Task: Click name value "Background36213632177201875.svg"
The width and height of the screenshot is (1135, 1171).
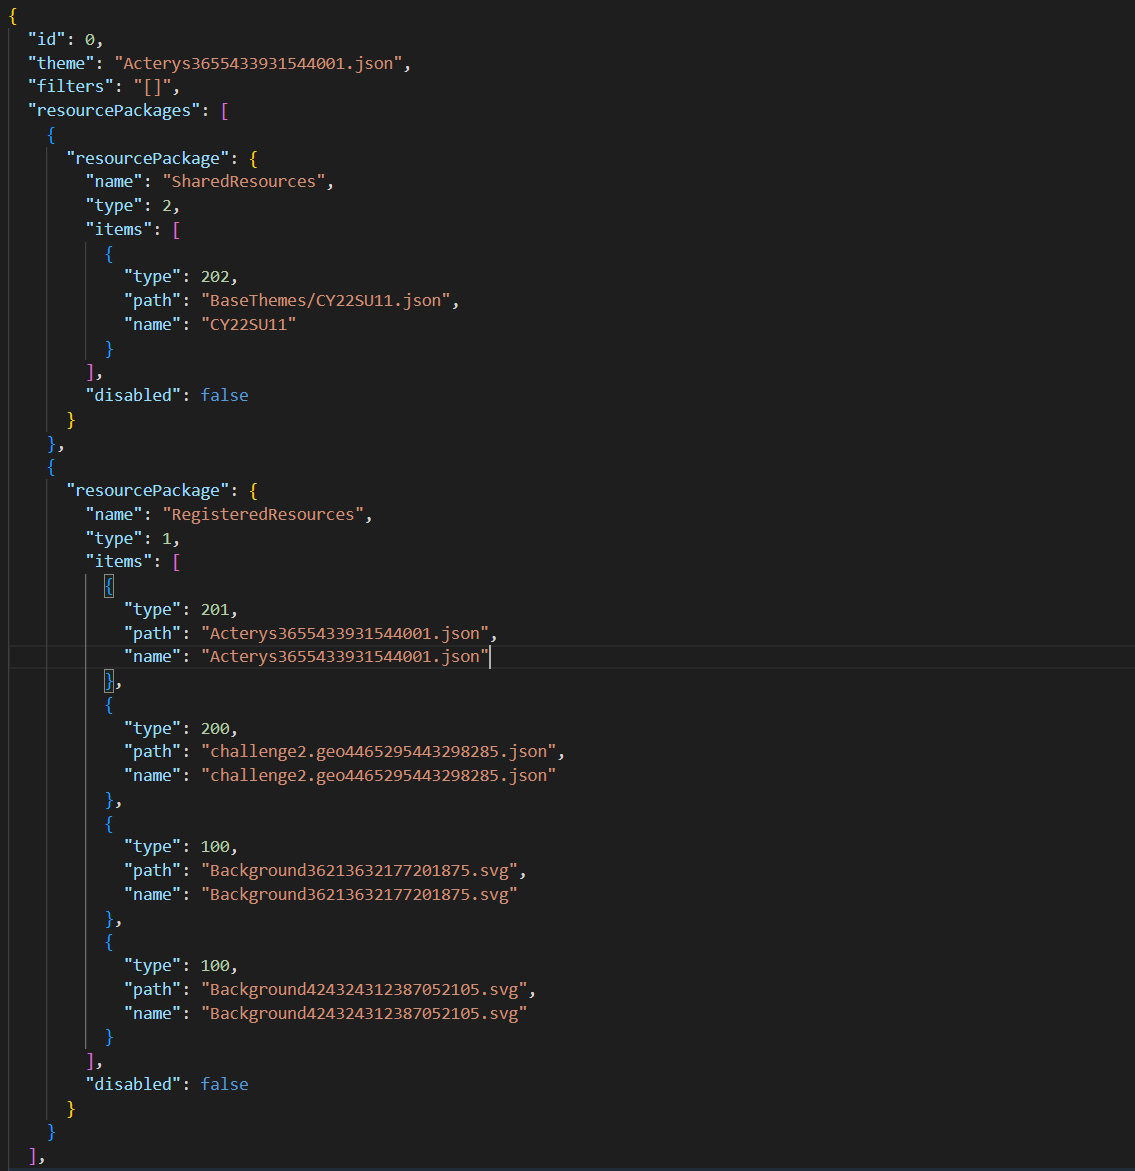Action: (359, 894)
